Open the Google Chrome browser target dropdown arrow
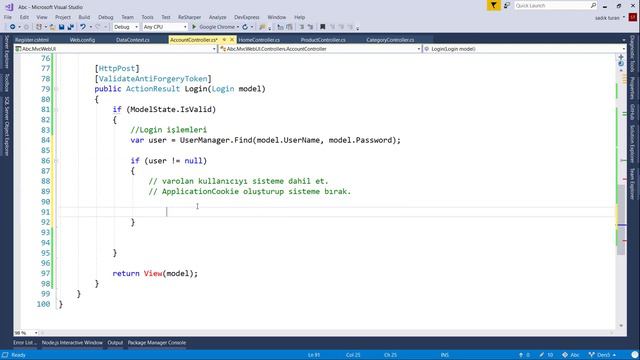640x360 pixels. [238, 27]
